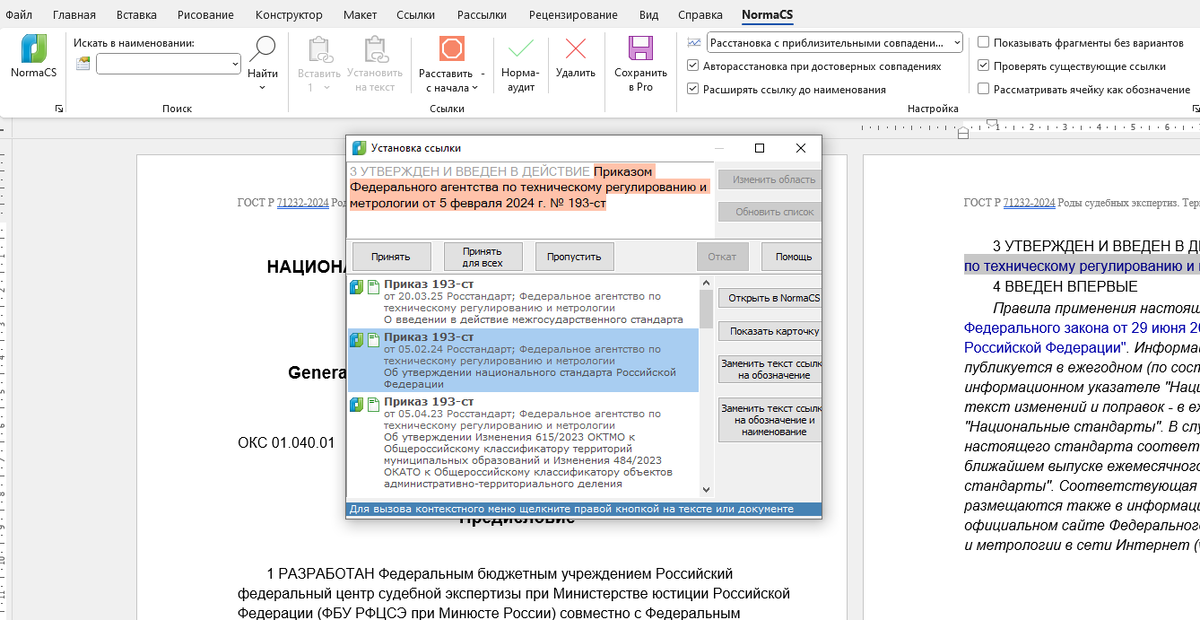Screen dimensions: 1200x620
Task: Click the Показать карточку button
Action: [x=769, y=331]
